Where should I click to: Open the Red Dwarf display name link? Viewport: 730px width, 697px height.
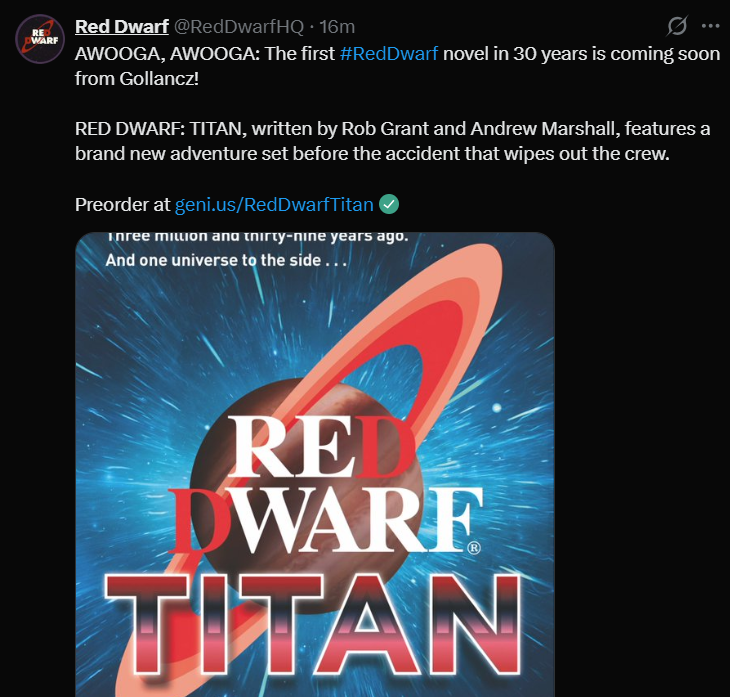[x=122, y=27]
